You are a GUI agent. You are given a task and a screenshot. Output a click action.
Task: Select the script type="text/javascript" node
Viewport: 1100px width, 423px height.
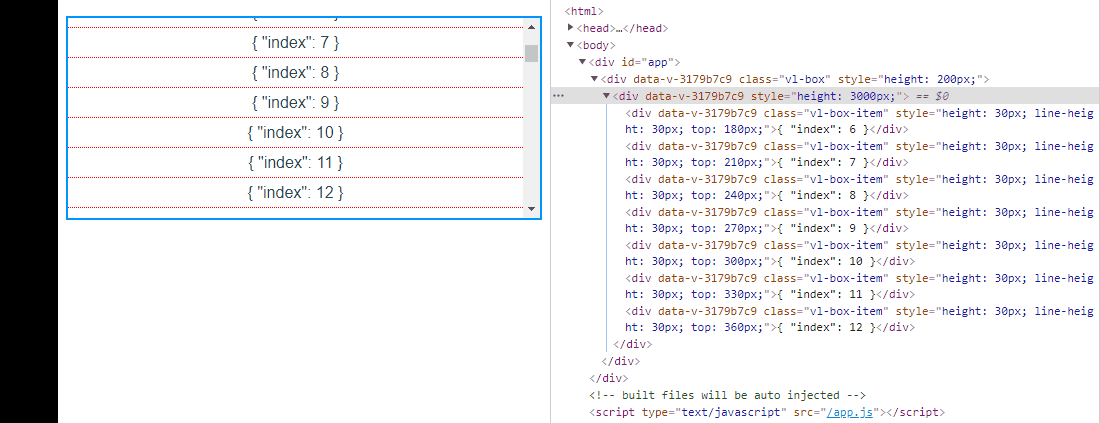point(767,412)
